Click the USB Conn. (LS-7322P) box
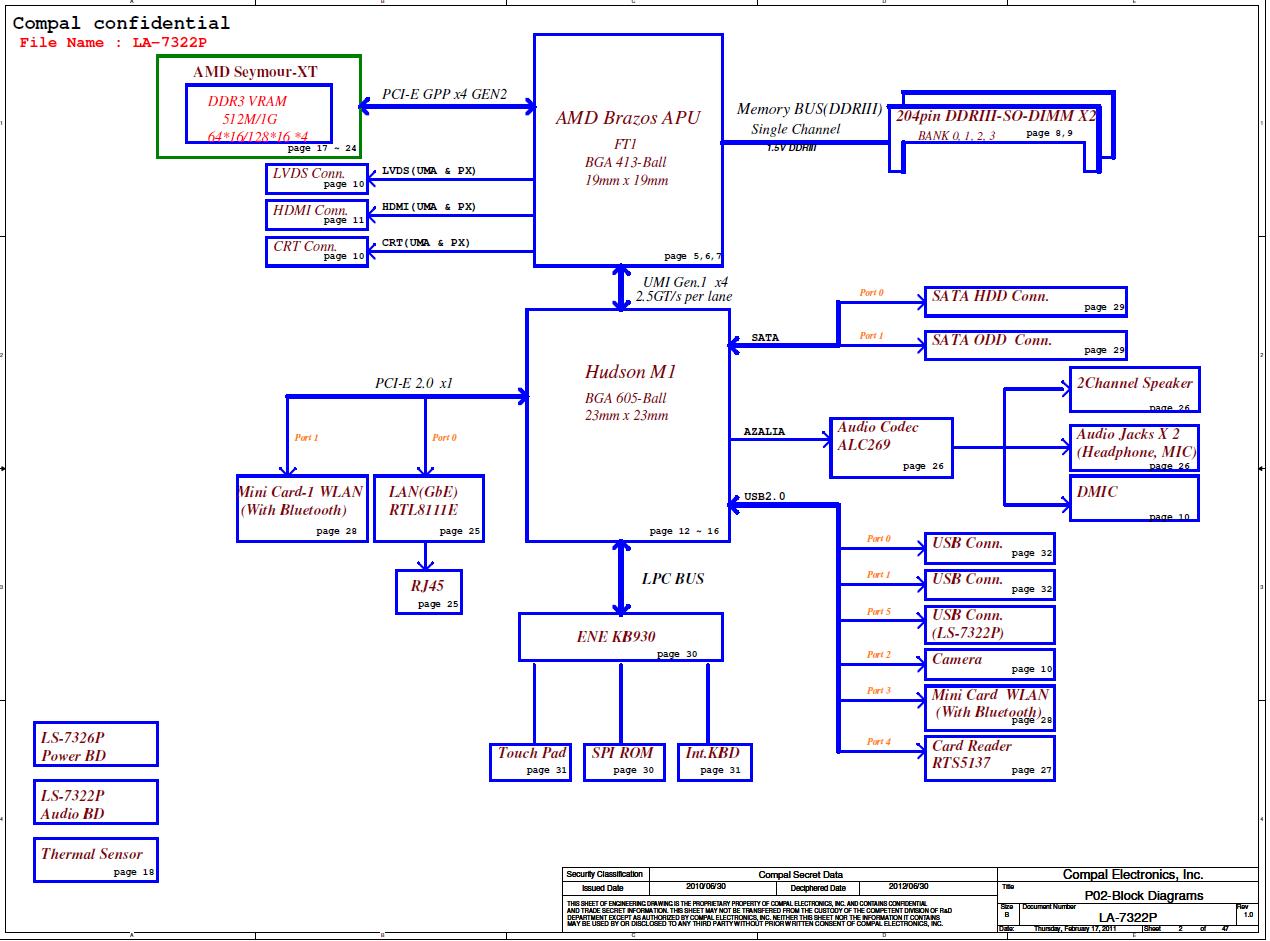Image resolution: width=1270 pixels, height=941 pixels. tap(990, 625)
